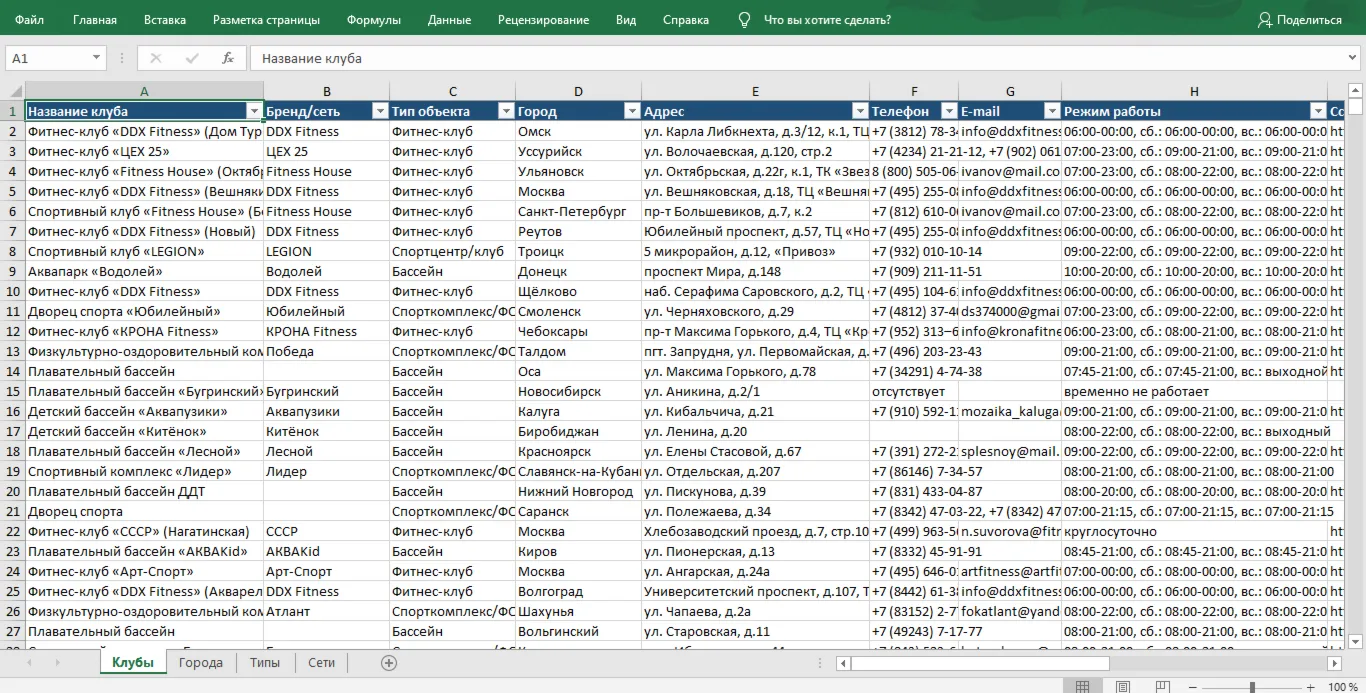Viewport: 1366px width, 693px height.
Task: Open the Рецензирование ribbon tab
Action: coord(543,19)
